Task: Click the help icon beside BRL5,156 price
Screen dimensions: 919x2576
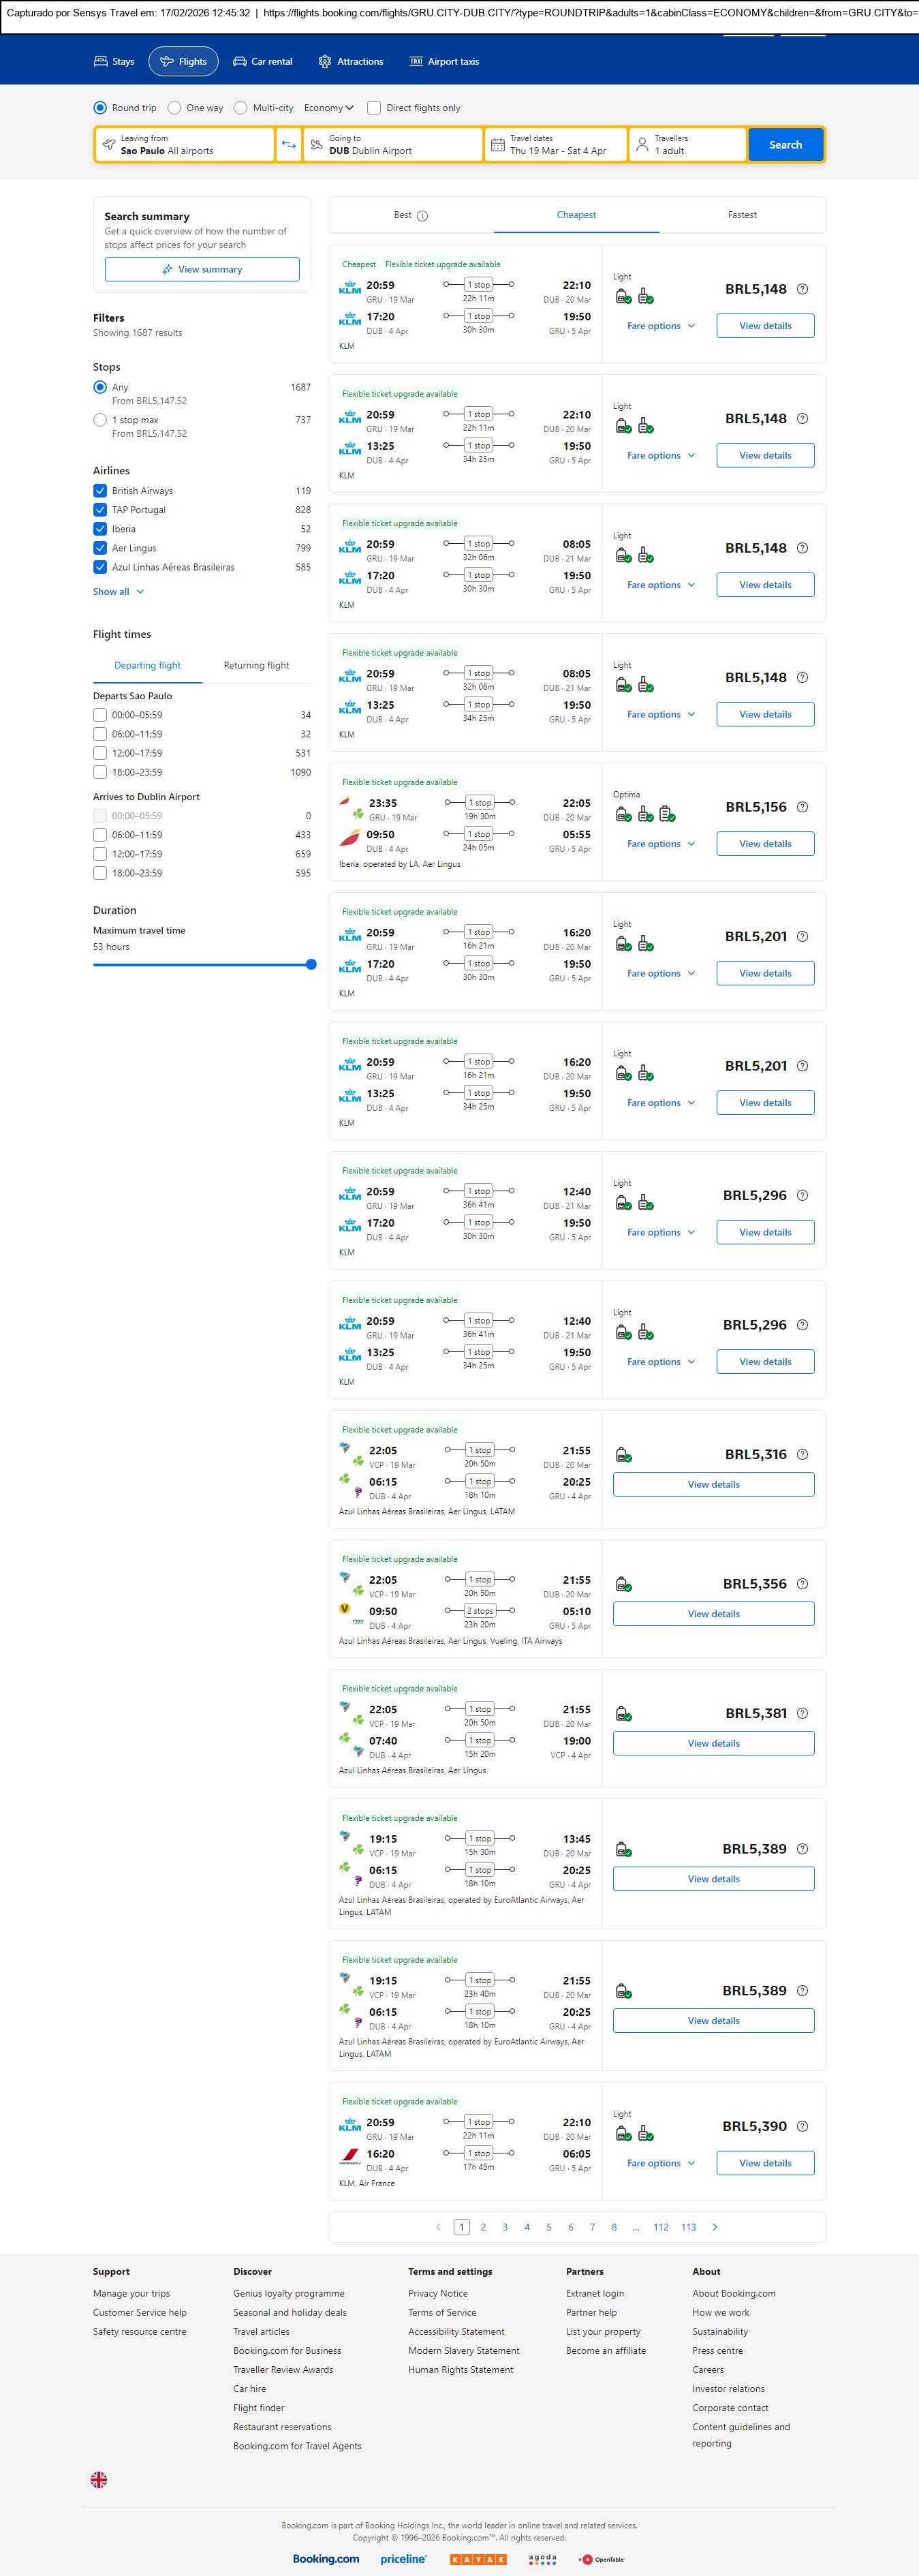Action: coord(802,807)
